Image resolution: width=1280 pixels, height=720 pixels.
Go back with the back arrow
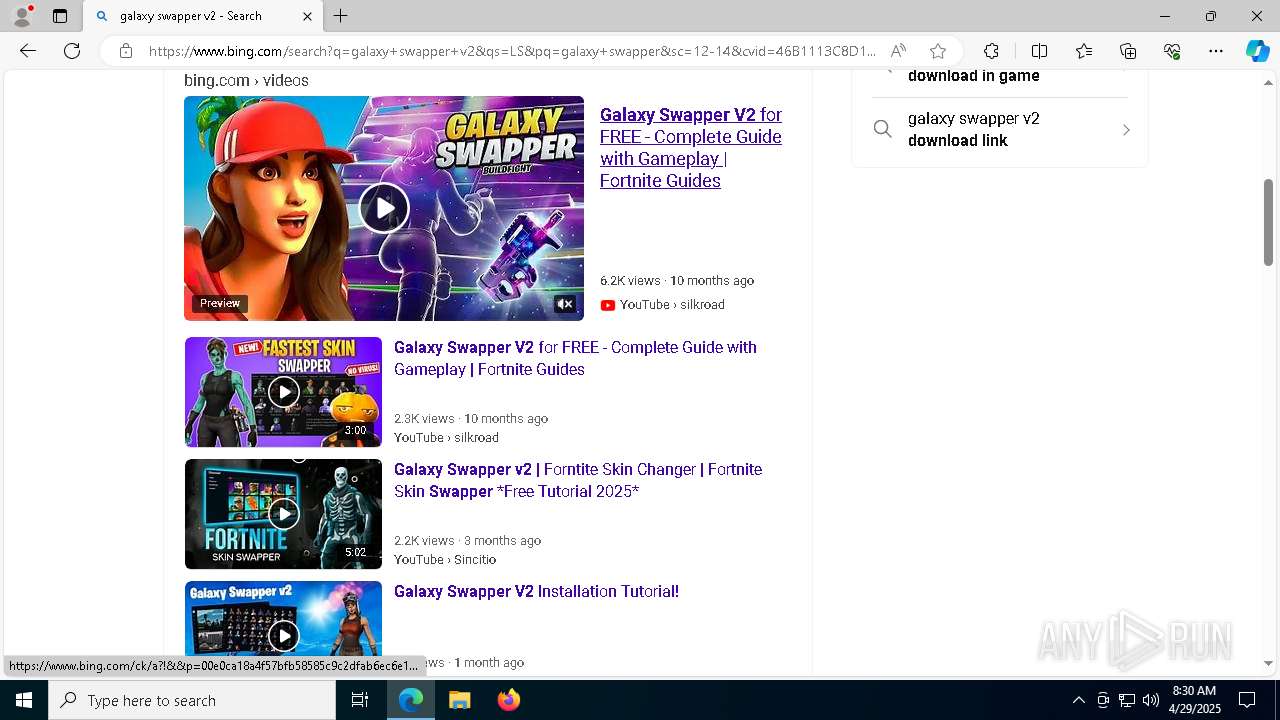click(28, 51)
